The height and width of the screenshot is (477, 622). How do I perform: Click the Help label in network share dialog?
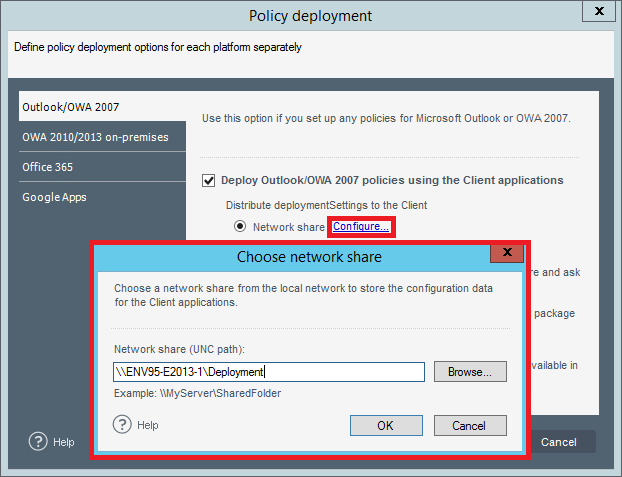tap(148, 425)
